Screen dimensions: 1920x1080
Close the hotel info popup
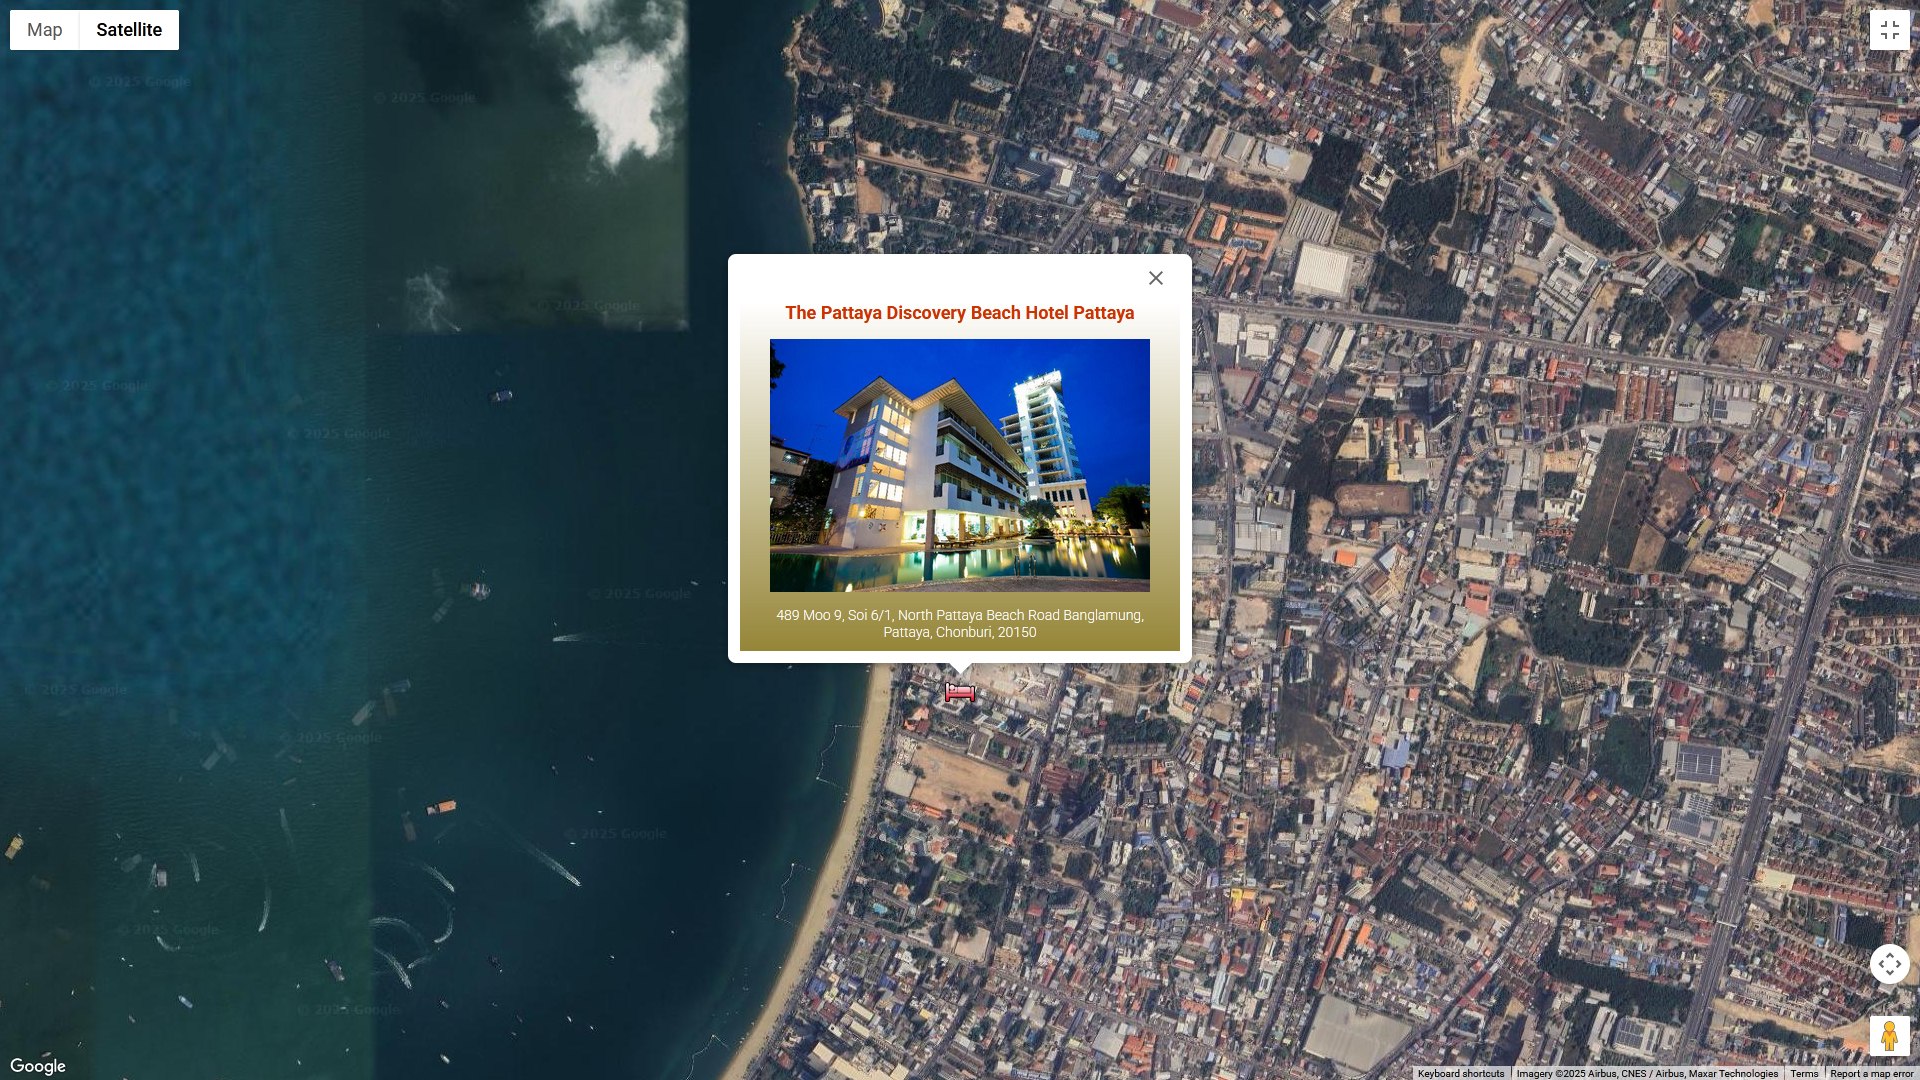1156,279
